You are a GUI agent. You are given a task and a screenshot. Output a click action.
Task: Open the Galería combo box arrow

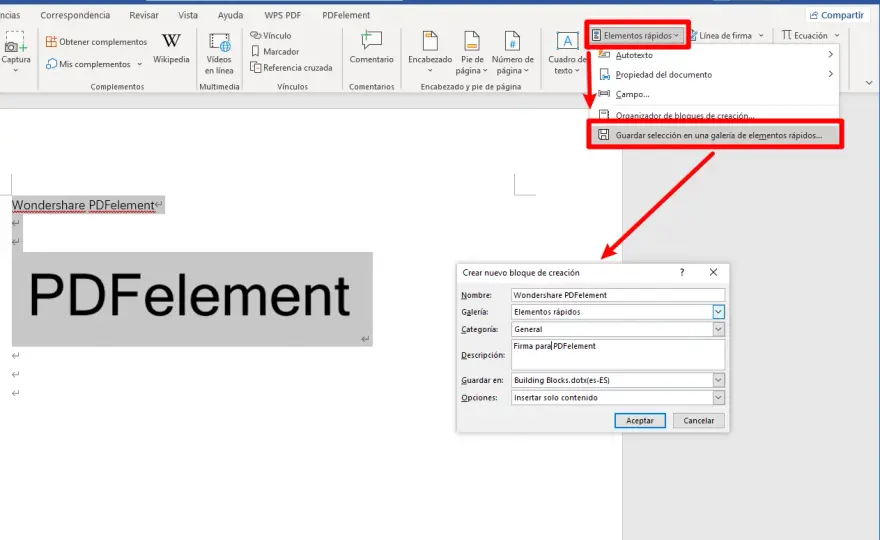pyautogui.click(x=718, y=312)
